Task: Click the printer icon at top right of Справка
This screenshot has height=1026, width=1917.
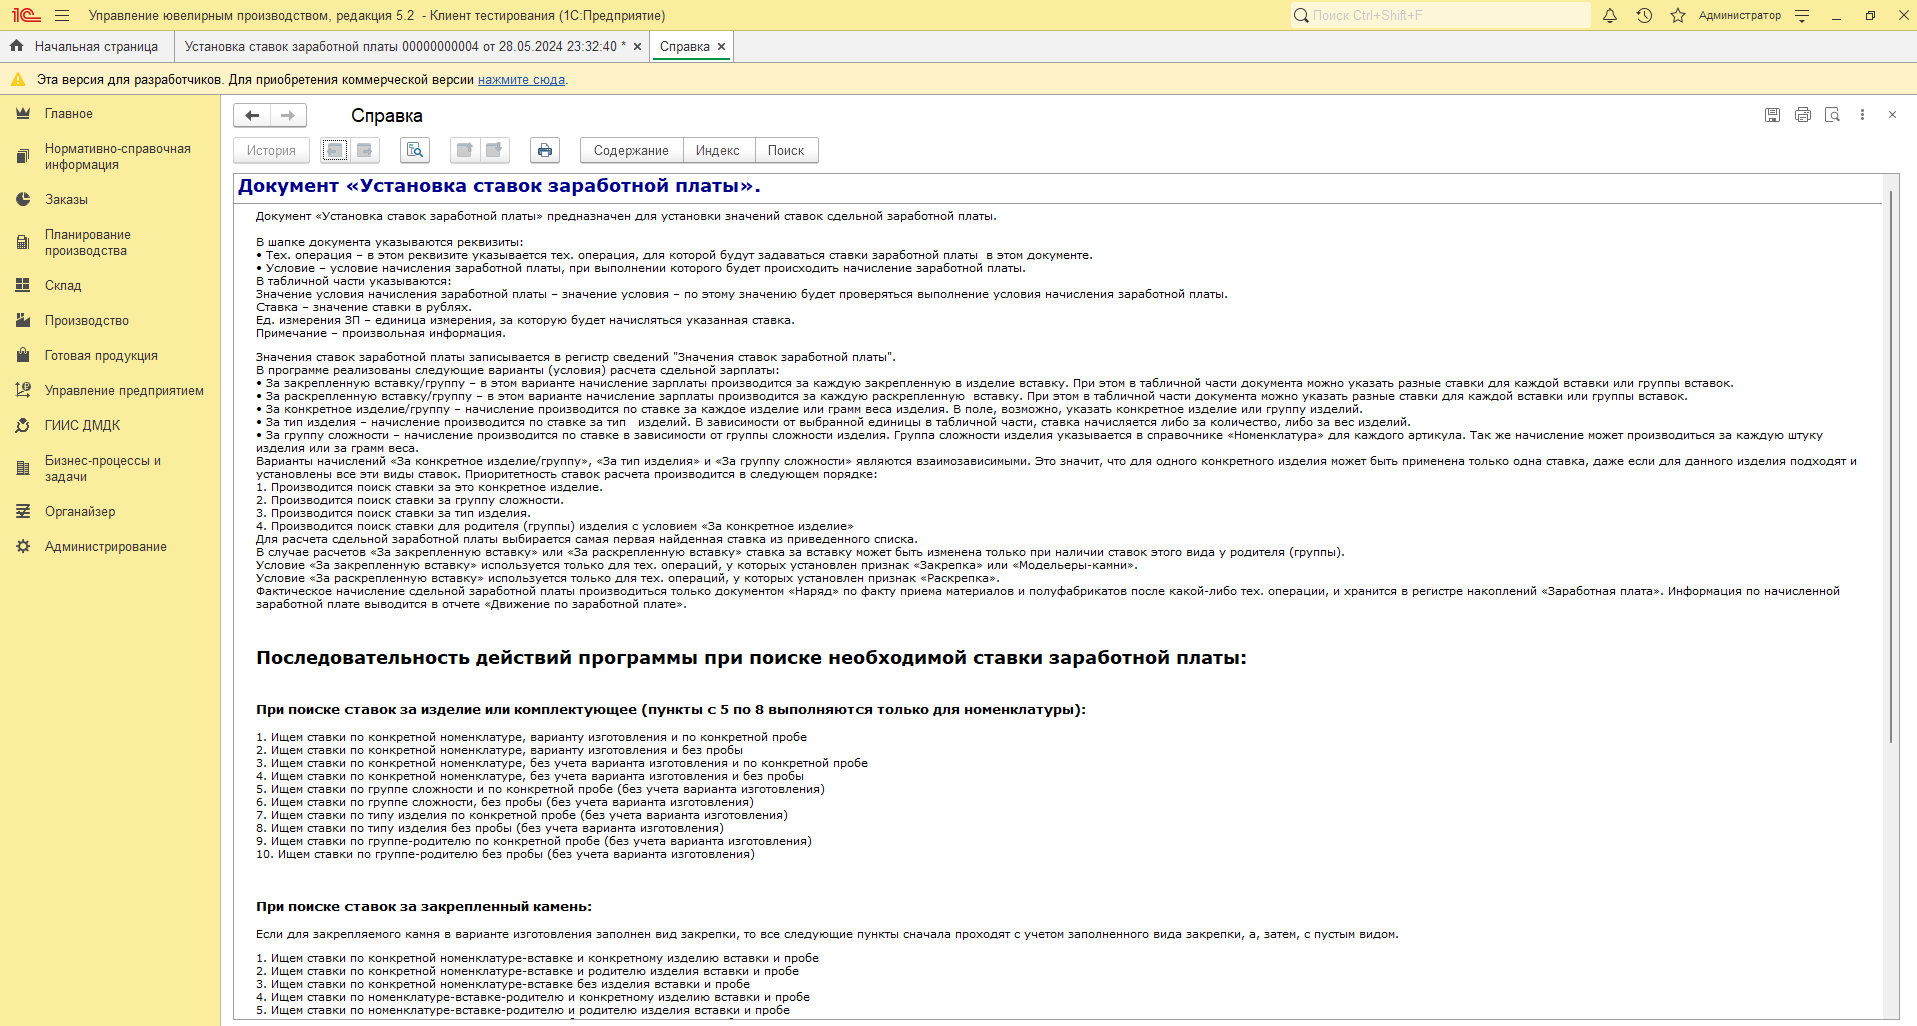Action: click(1802, 115)
